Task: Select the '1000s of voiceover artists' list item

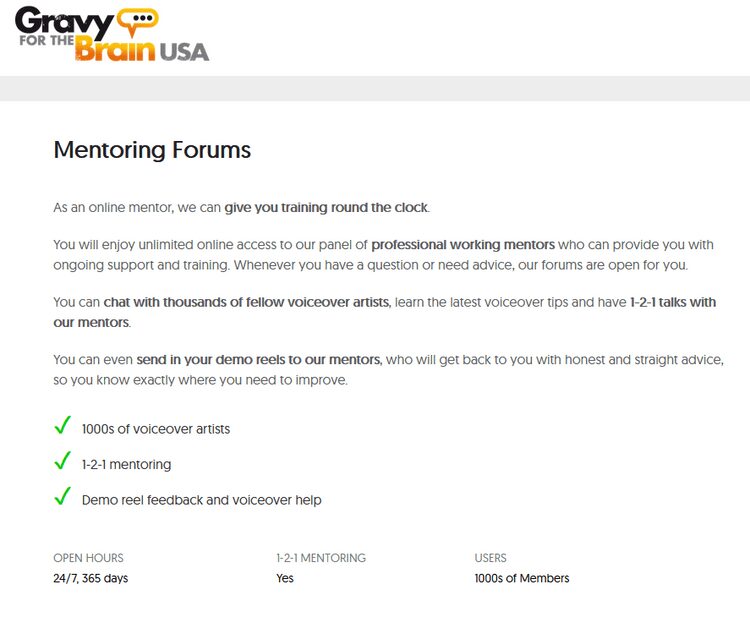Action: pyautogui.click(x=156, y=429)
